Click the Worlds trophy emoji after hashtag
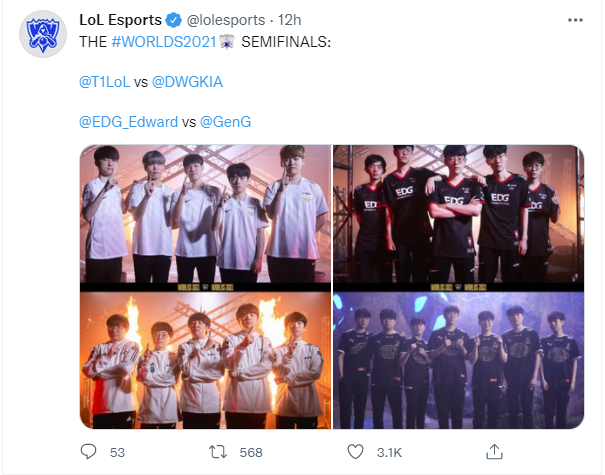This screenshot has width=605, height=475. pos(227,42)
